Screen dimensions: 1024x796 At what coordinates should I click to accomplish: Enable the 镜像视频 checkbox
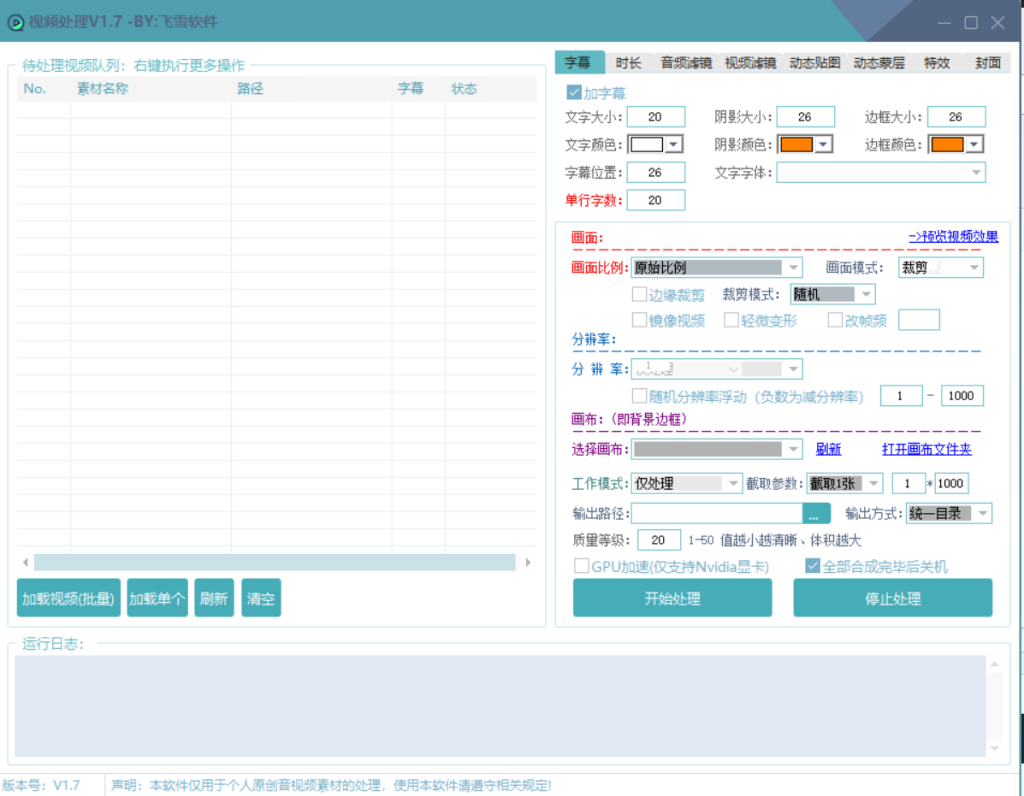[640, 320]
